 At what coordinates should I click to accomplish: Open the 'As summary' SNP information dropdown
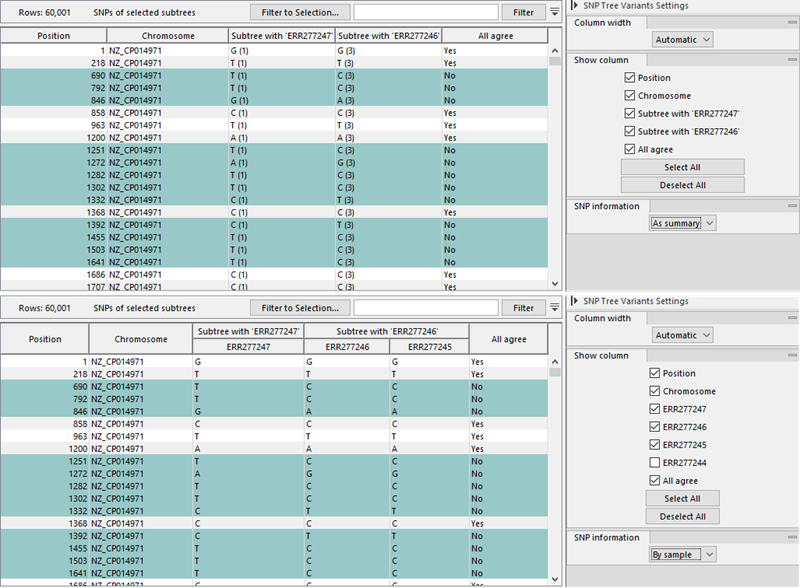coord(682,224)
